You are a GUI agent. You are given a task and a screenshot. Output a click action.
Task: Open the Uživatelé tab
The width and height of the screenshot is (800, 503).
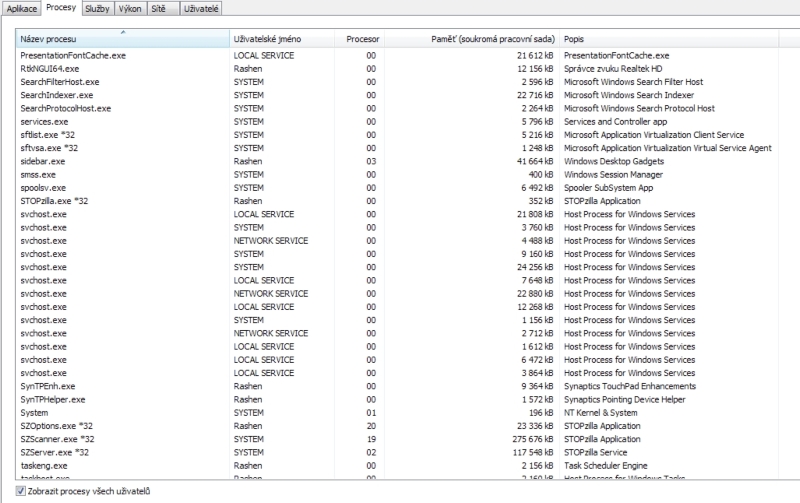(200, 8)
